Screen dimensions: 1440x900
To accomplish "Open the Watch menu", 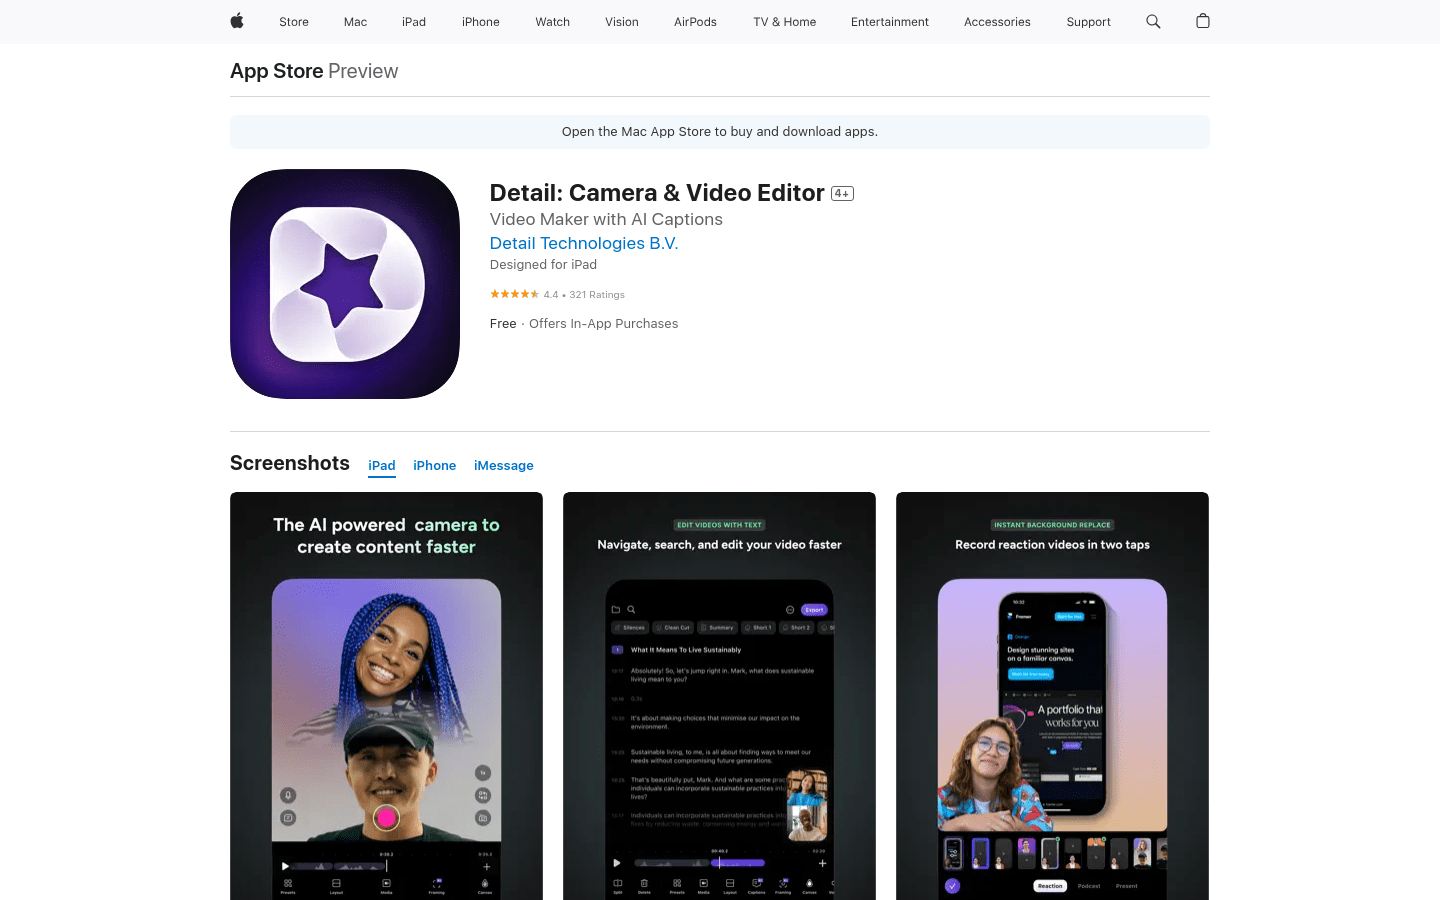I will point(552,22).
